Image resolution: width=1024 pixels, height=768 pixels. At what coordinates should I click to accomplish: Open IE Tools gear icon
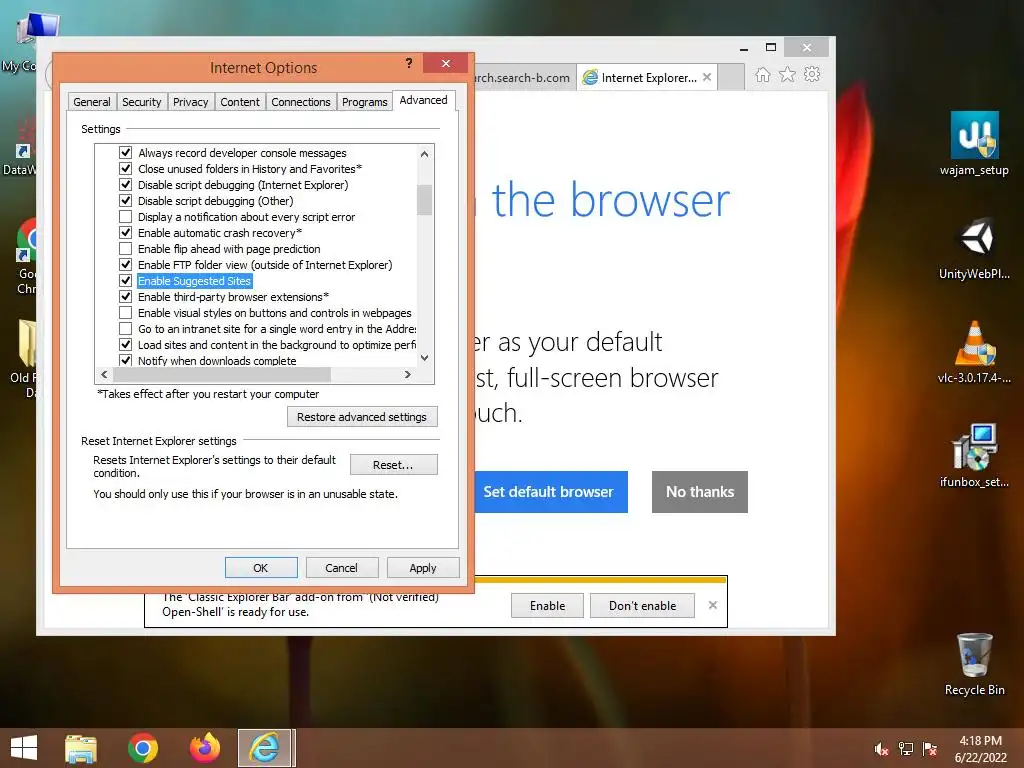click(x=812, y=74)
